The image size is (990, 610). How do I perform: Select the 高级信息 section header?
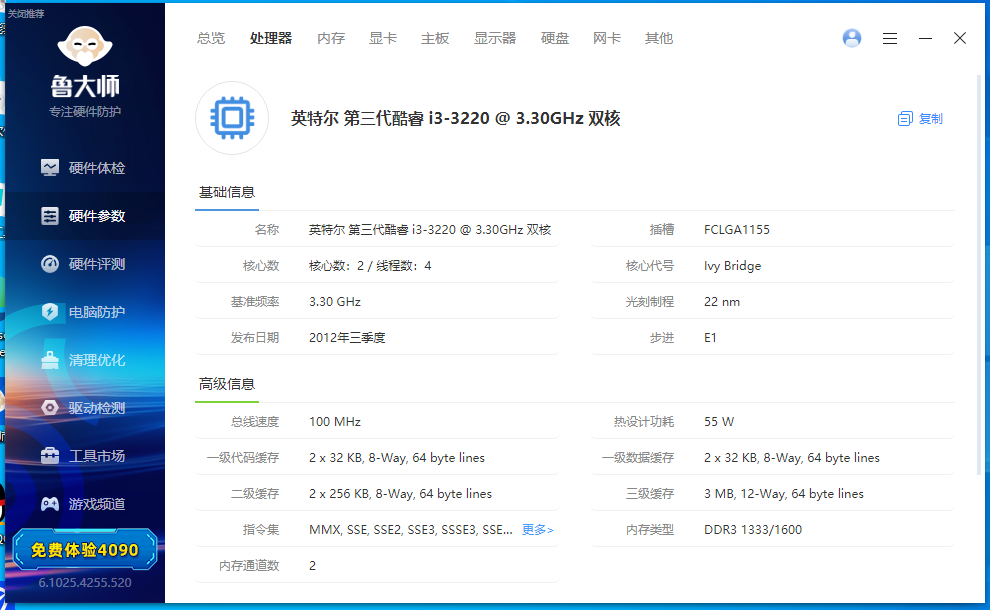(227, 385)
